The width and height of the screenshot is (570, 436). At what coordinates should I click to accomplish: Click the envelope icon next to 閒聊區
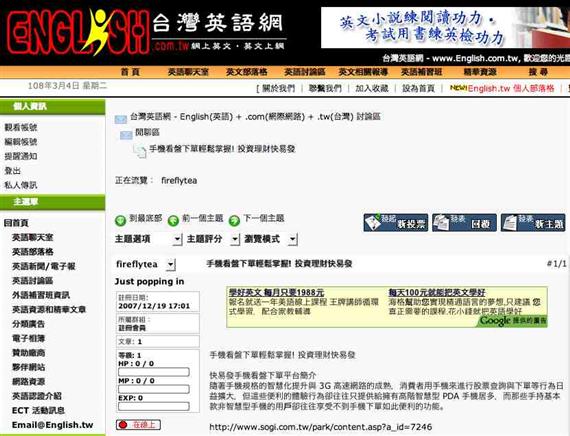click(126, 135)
